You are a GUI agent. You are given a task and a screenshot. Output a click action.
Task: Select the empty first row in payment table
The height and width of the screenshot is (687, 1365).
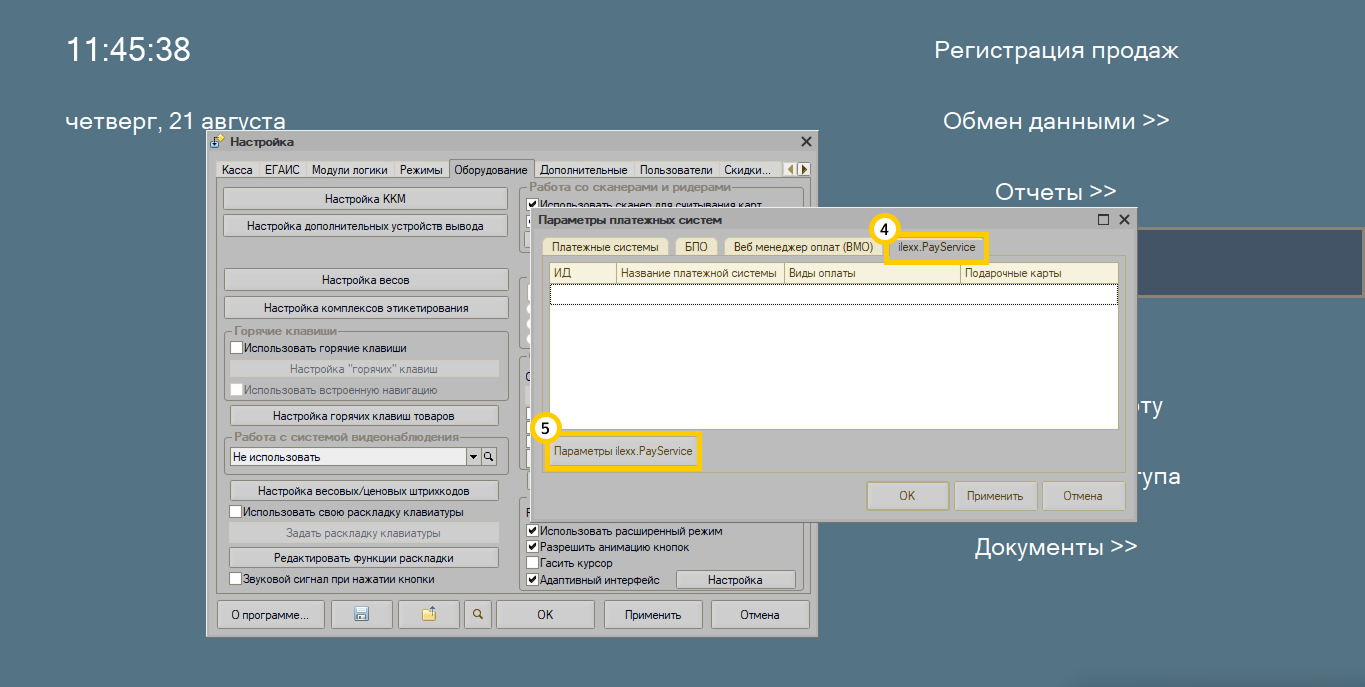coord(832,294)
